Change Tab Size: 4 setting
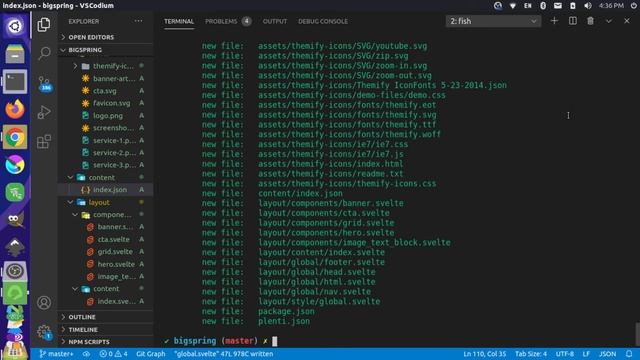Screen dimensions: 640x360 pos(531,354)
